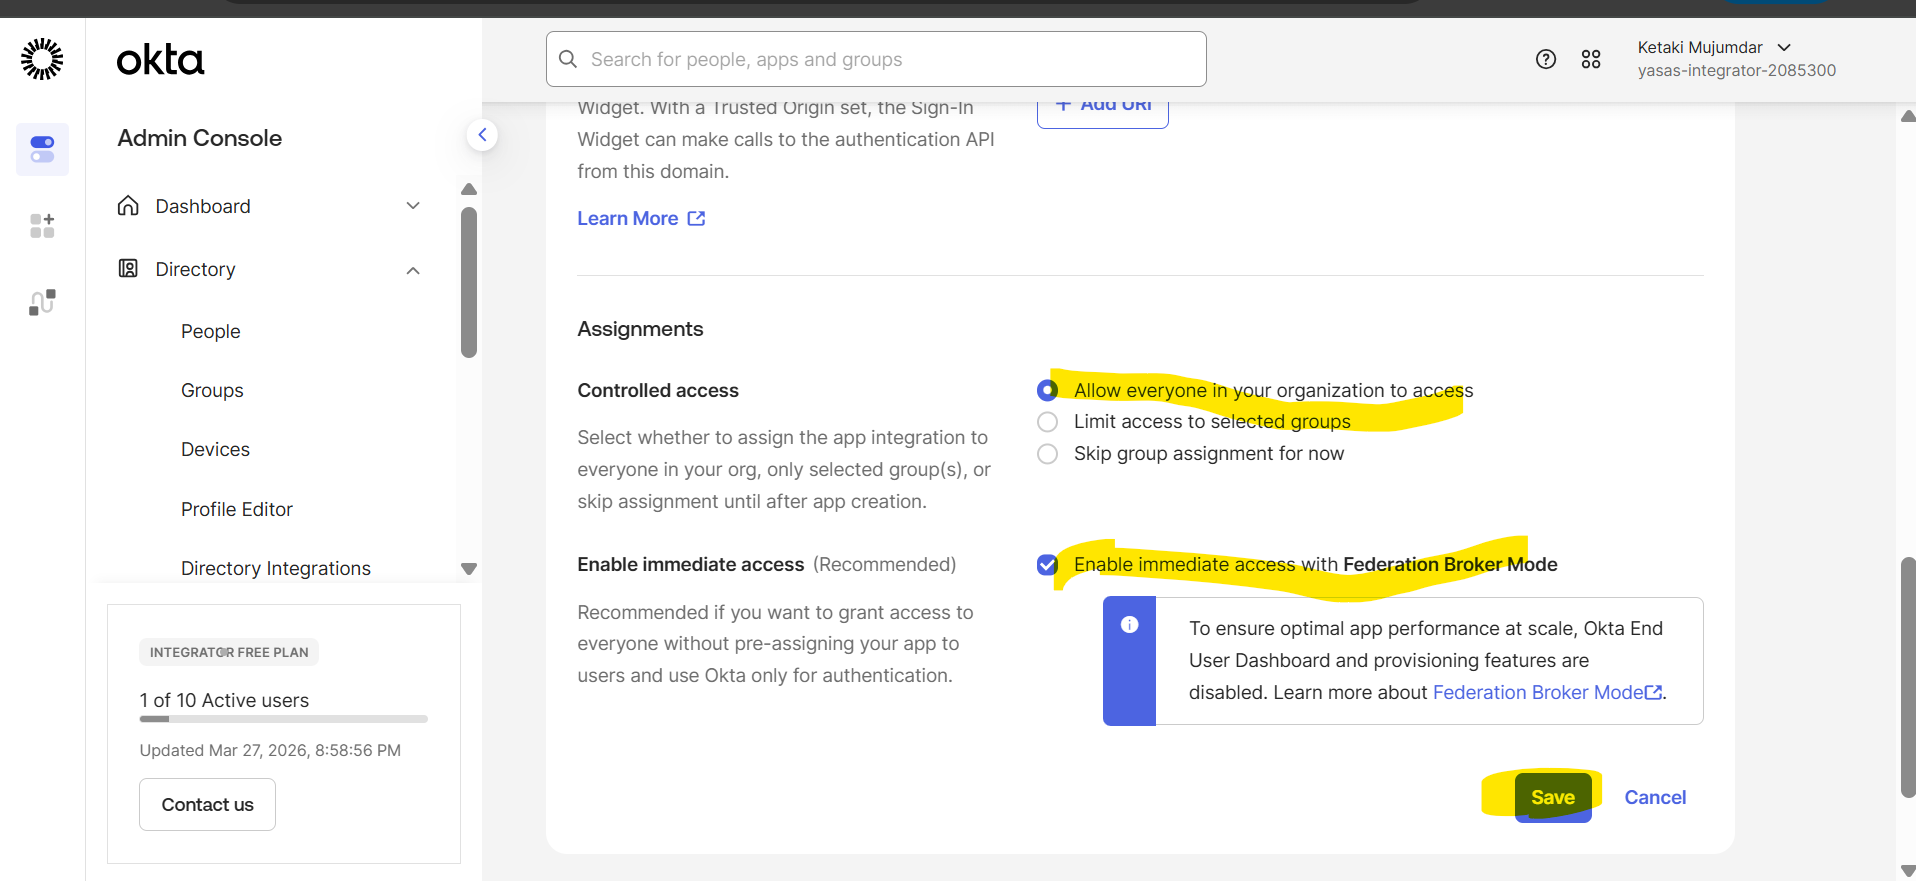Expand the Dashboard menu section
The width and height of the screenshot is (1916, 881).
413,206
